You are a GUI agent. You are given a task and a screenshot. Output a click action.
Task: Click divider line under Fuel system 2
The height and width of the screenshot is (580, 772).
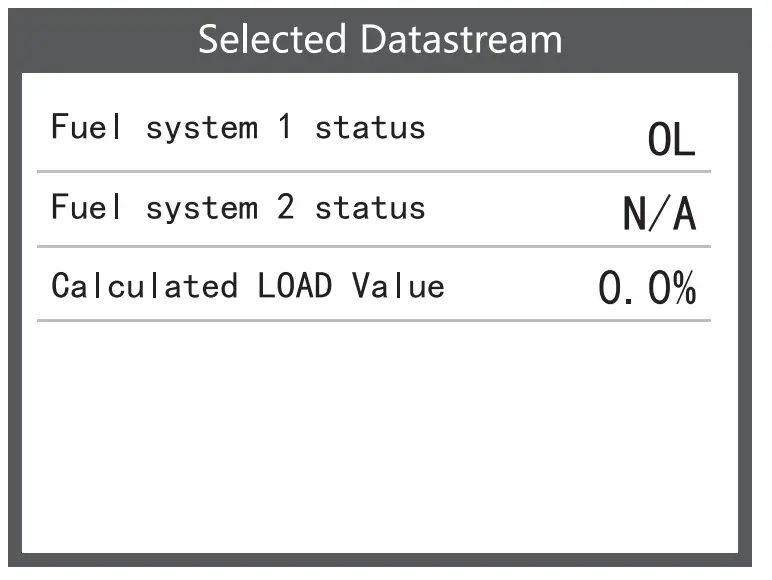pyautogui.click(x=374, y=246)
